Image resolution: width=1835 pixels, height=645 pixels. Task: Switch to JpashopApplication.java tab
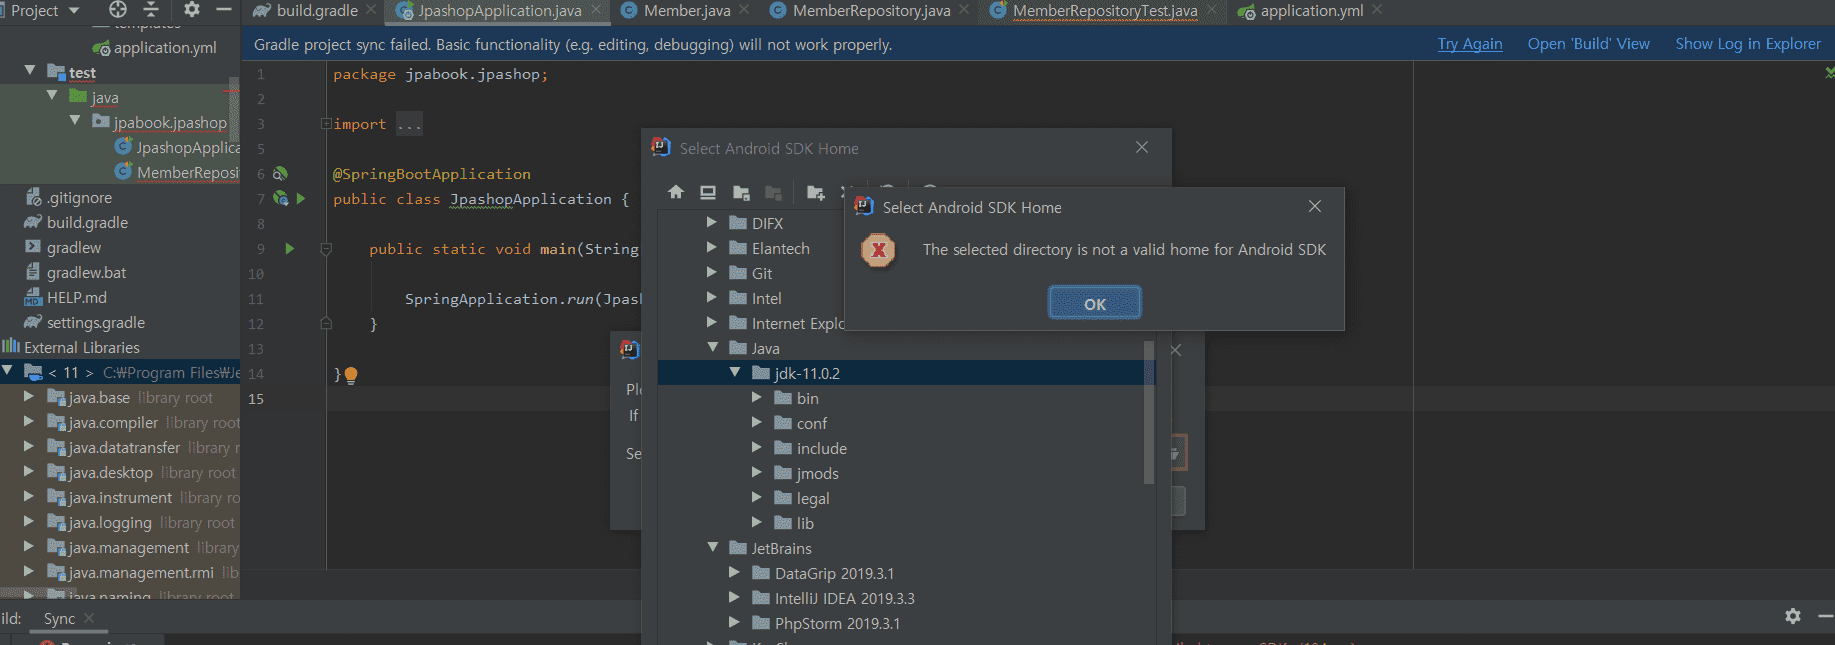pos(499,11)
